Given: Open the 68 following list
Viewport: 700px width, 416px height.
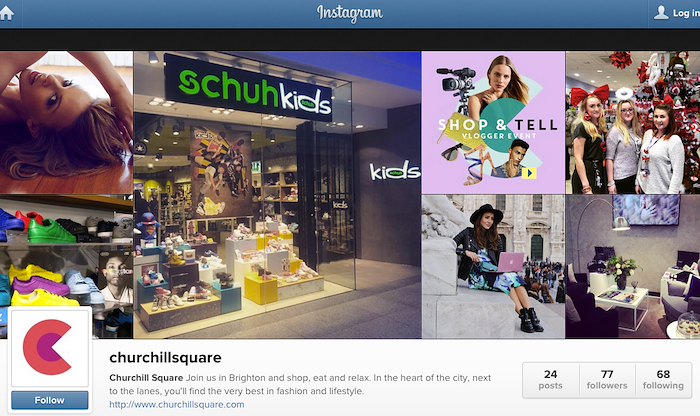Looking at the screenshot, I should click(663, 380).
